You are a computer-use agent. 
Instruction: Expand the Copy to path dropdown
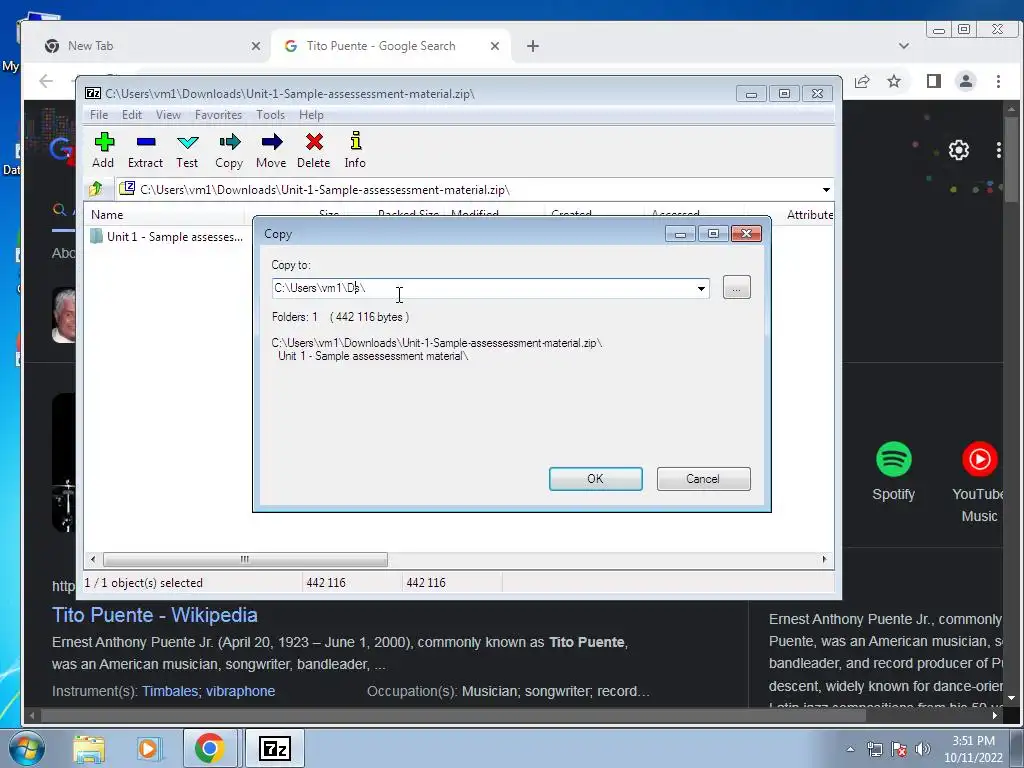point(701,289)
